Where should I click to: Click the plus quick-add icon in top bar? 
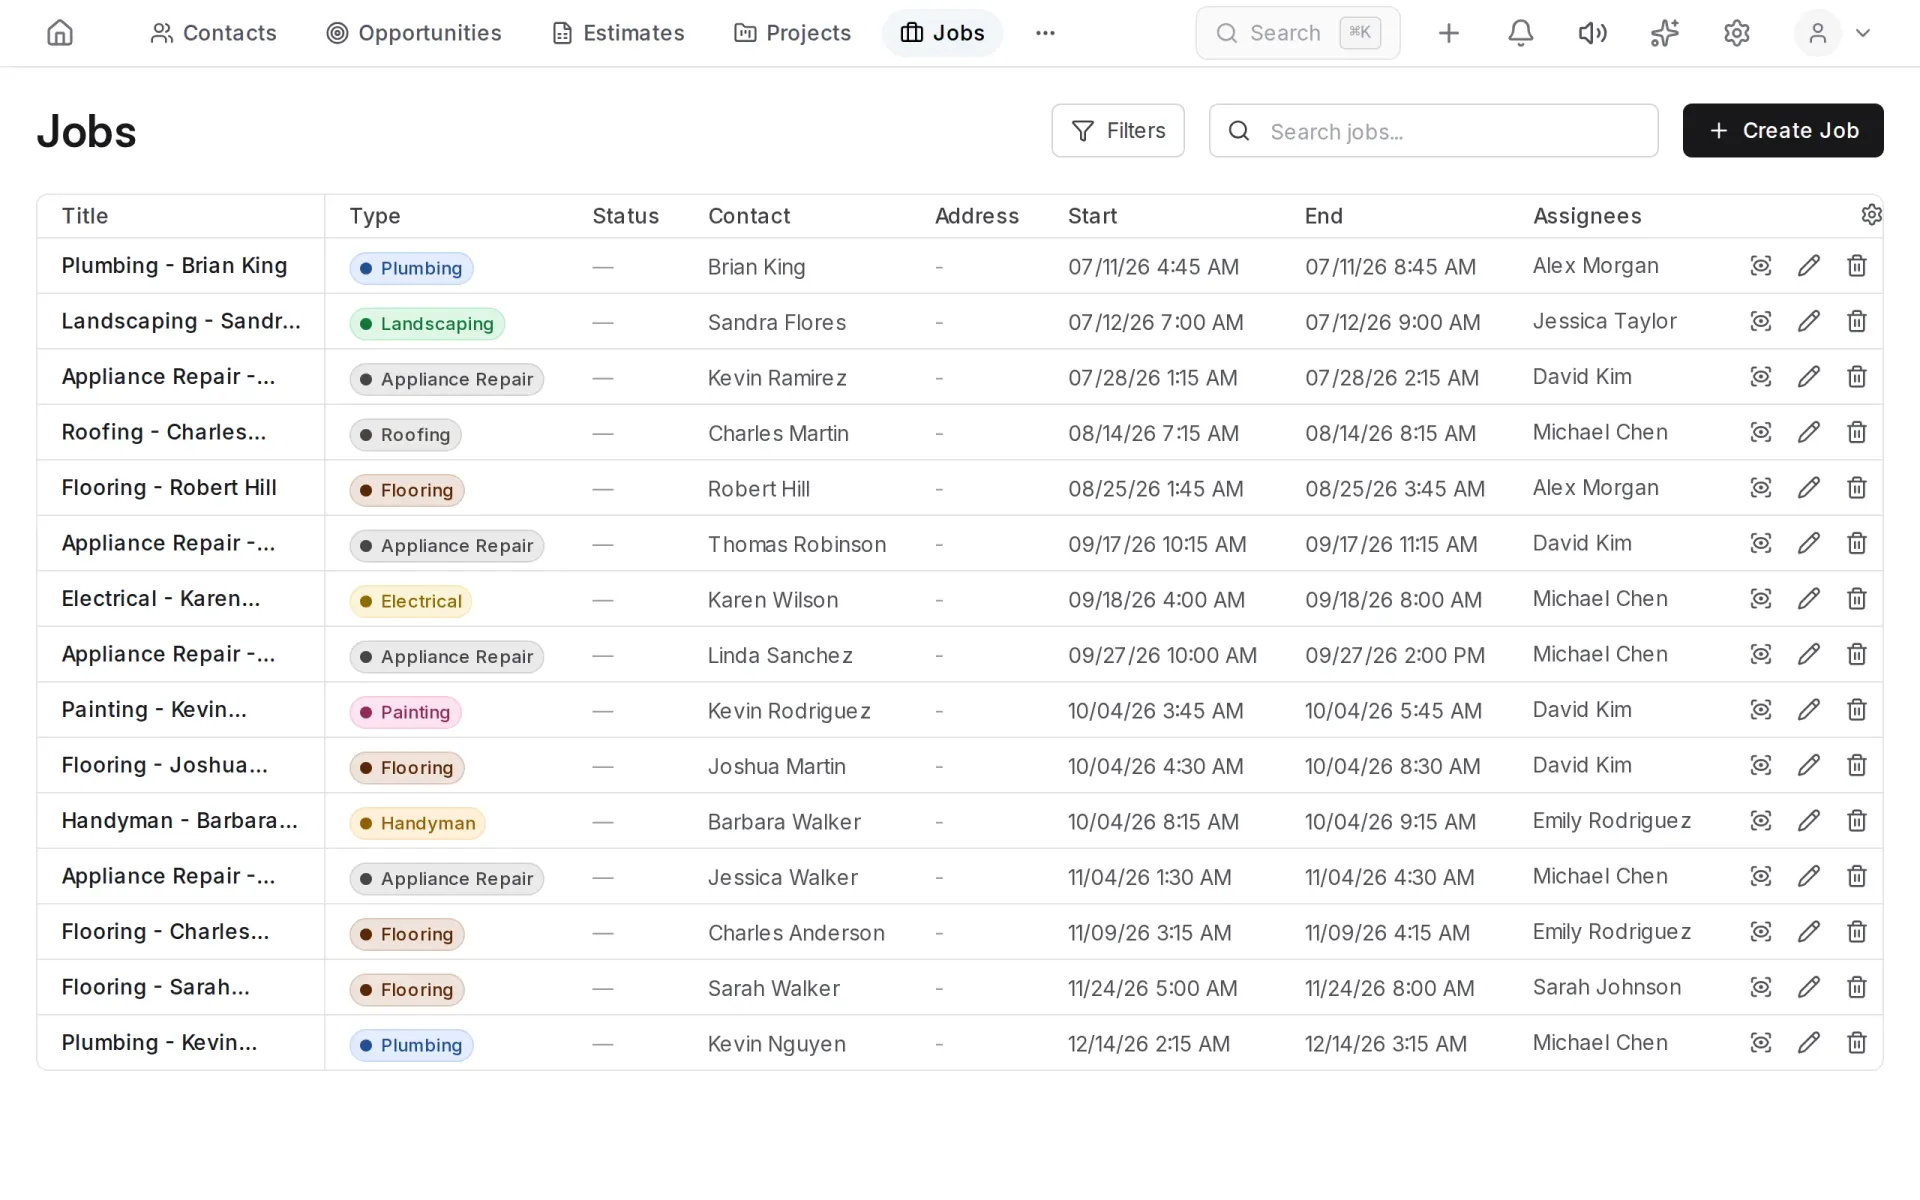1448,33
